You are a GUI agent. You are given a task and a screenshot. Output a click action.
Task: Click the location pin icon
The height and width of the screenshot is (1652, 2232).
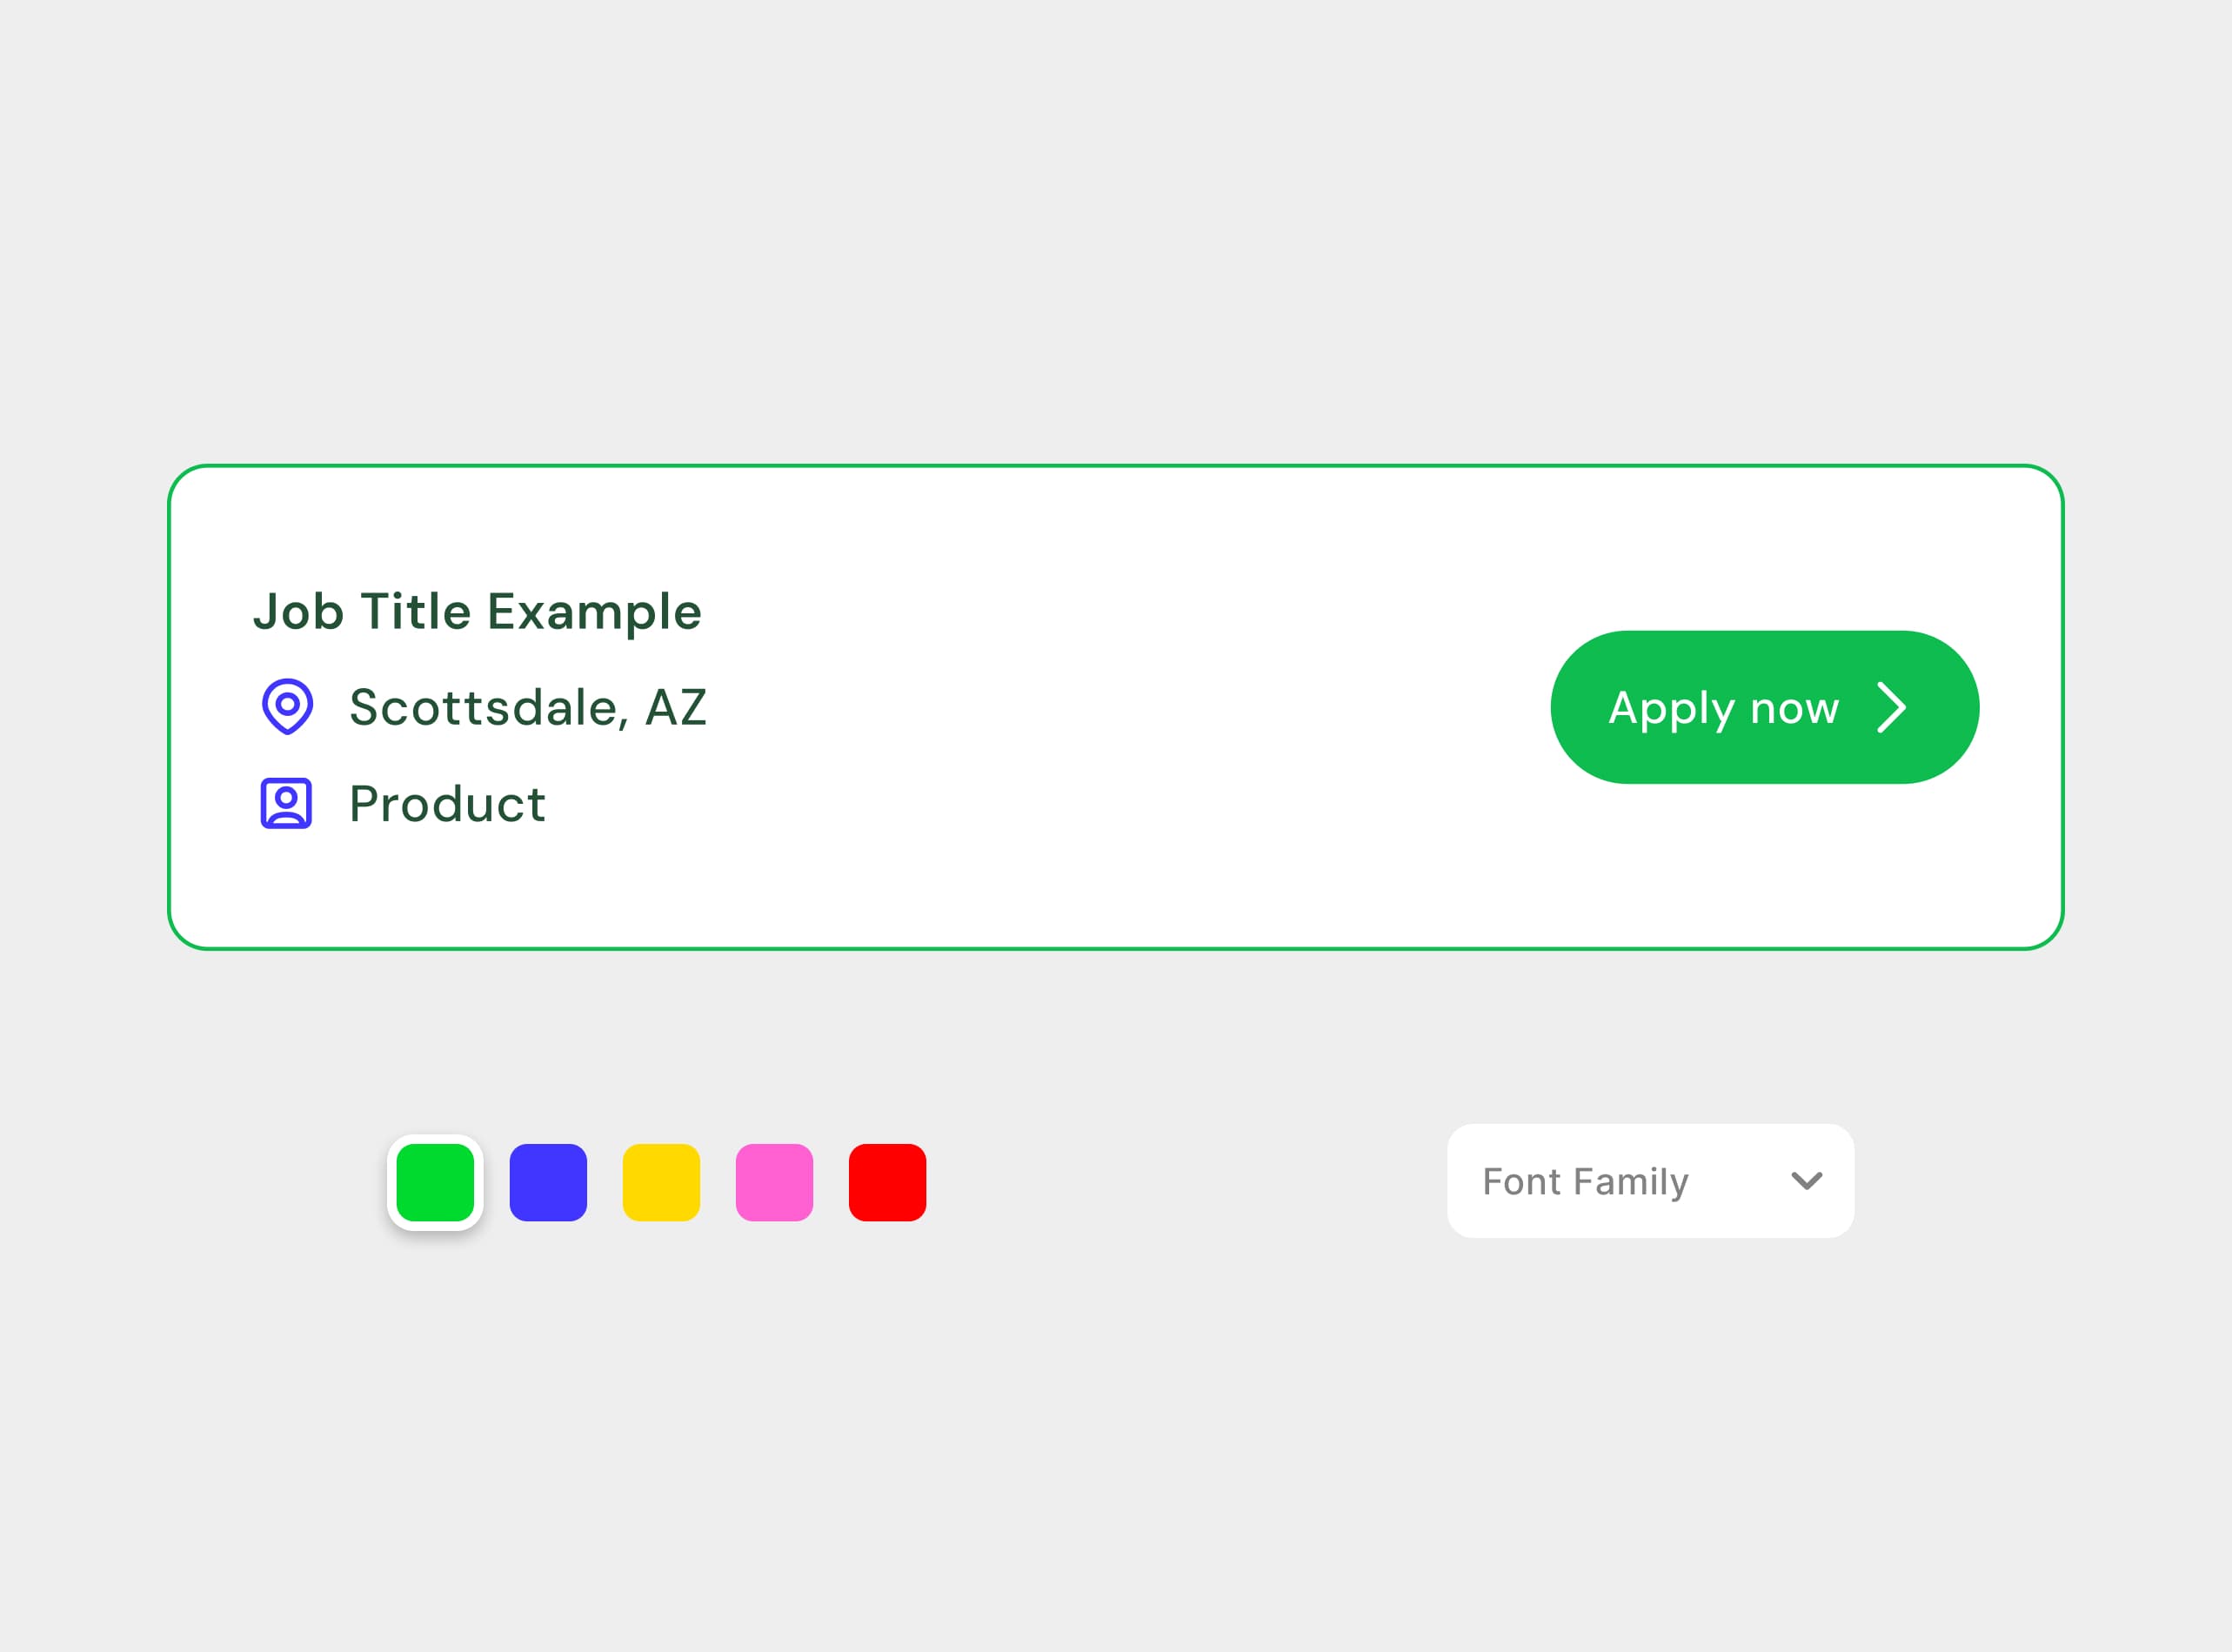click(x=287, y=707)
